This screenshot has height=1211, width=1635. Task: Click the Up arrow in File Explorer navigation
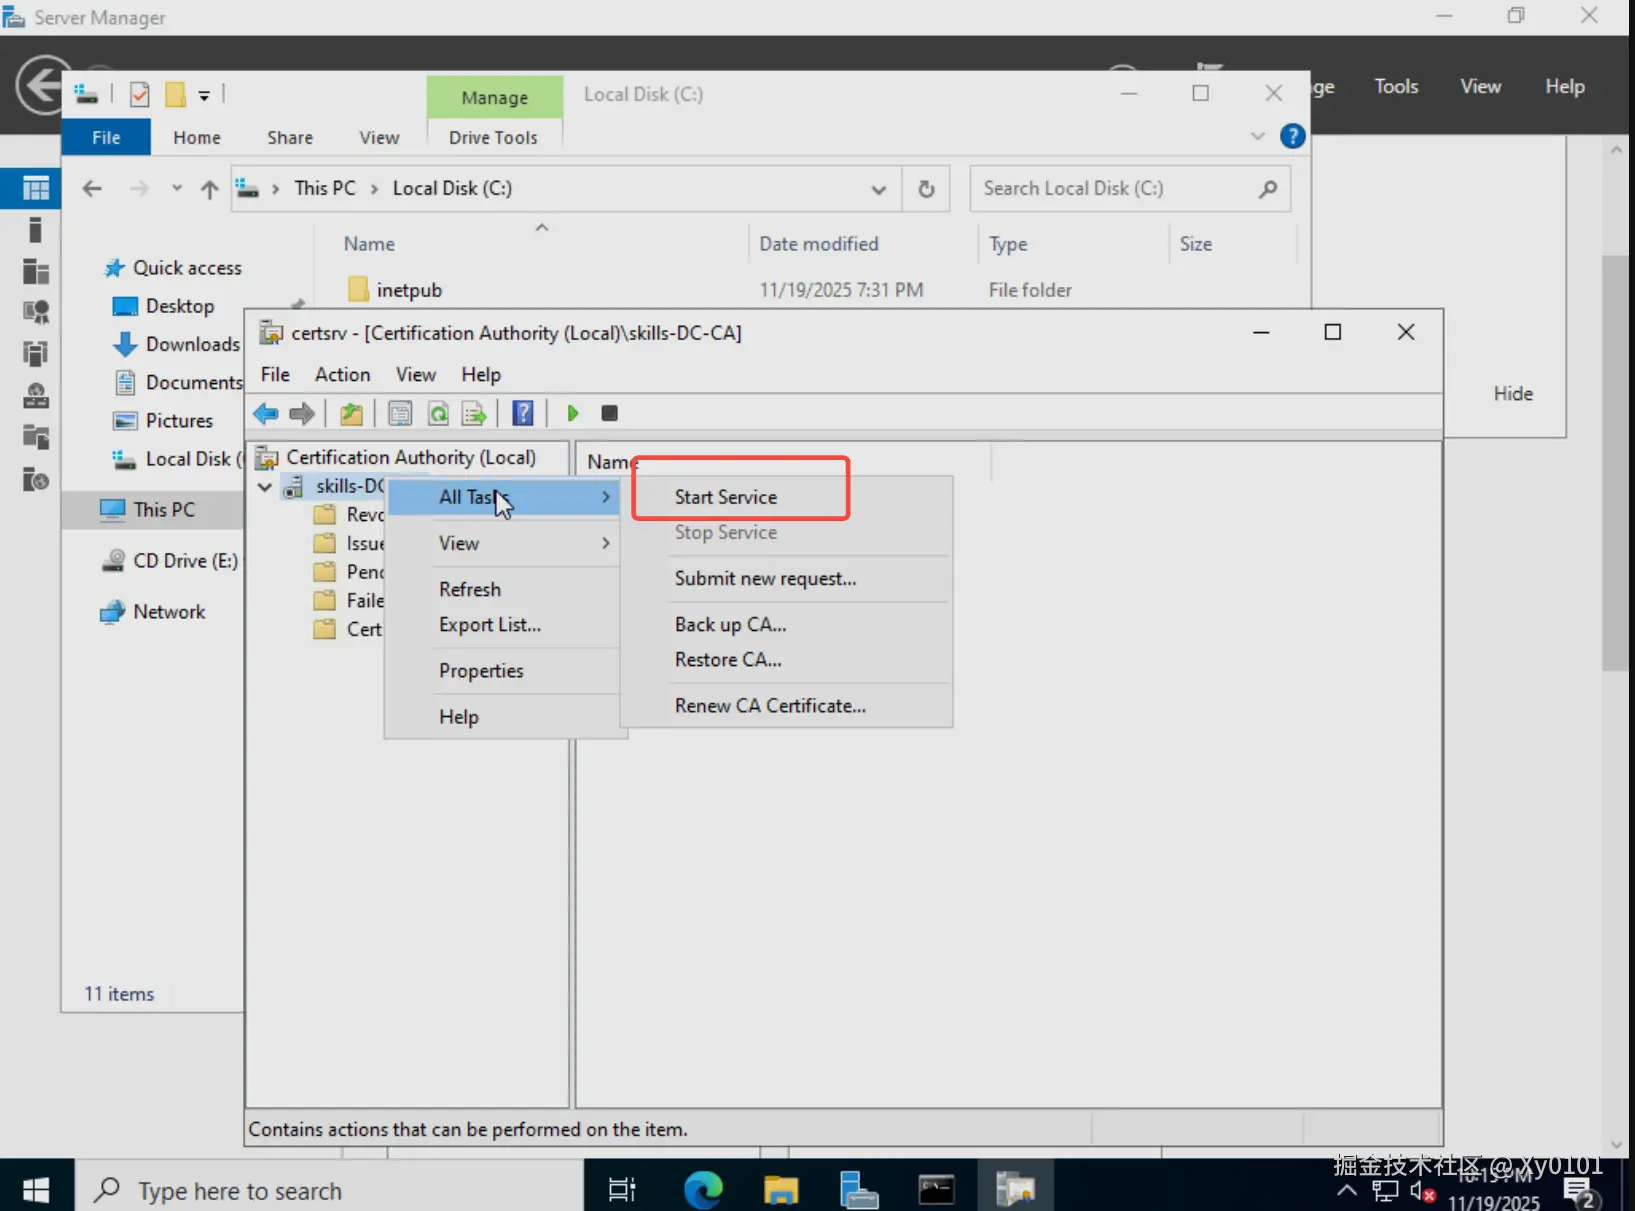click(x=209, y=189)
